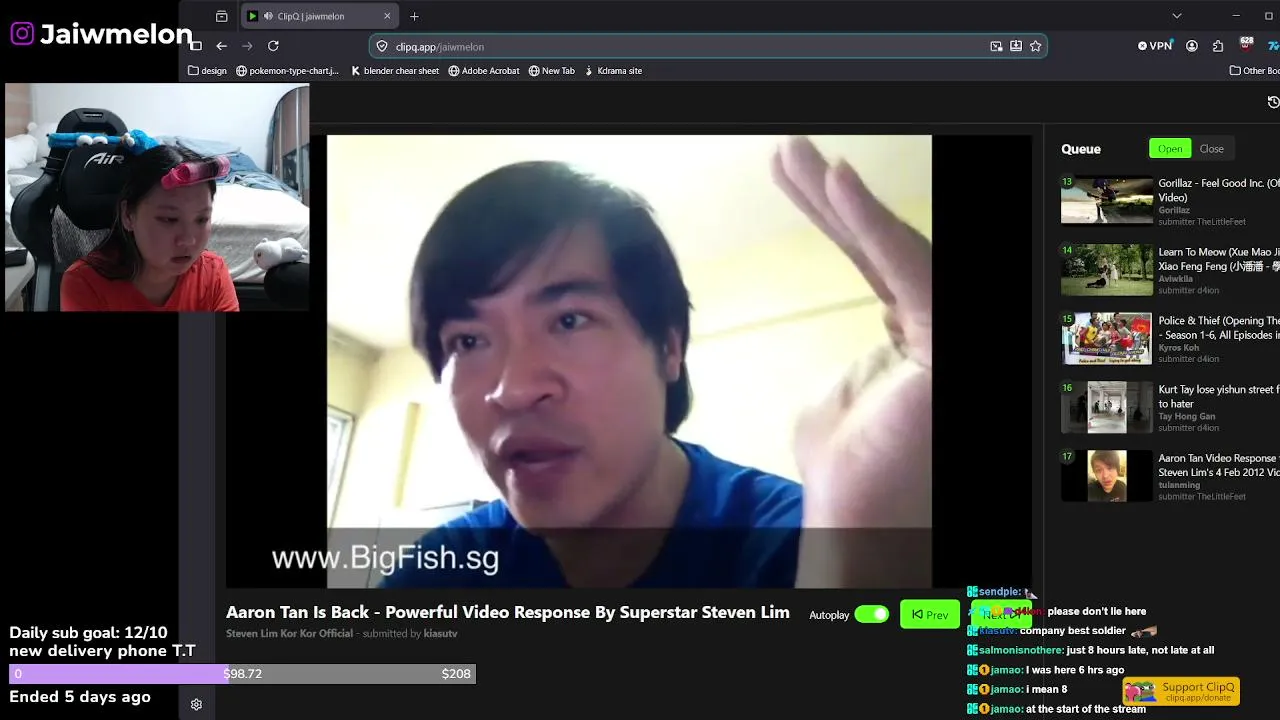The image size is (1280, 720).
Task: Toggle the browser sidebar panel icon
Action: point(196,46)
